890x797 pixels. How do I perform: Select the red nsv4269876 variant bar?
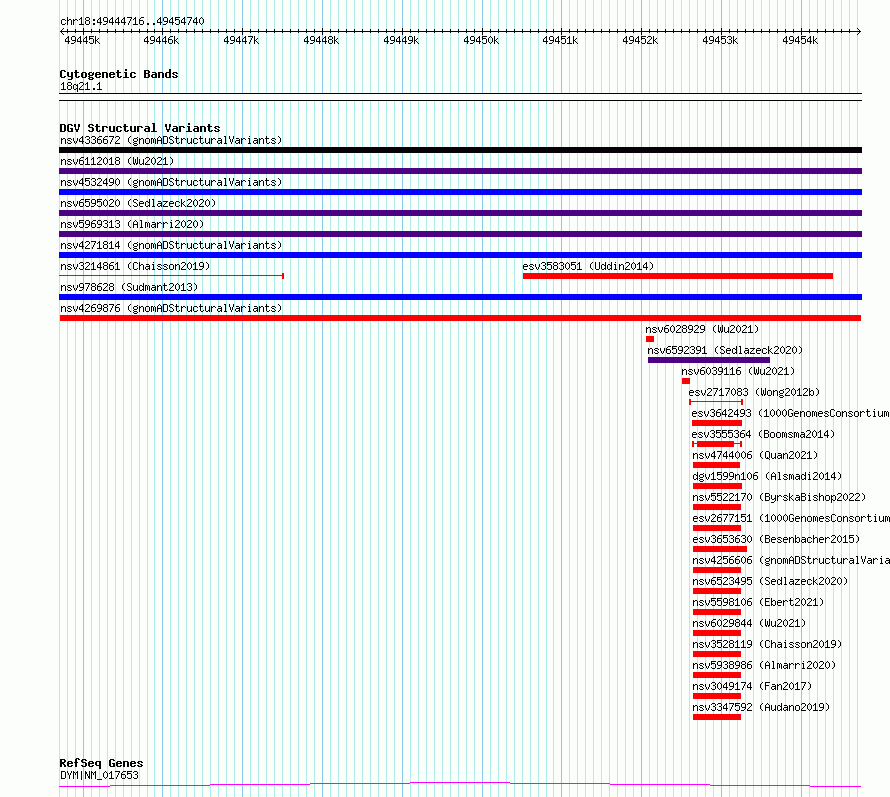pyautogui.click(x=460, y=318)
